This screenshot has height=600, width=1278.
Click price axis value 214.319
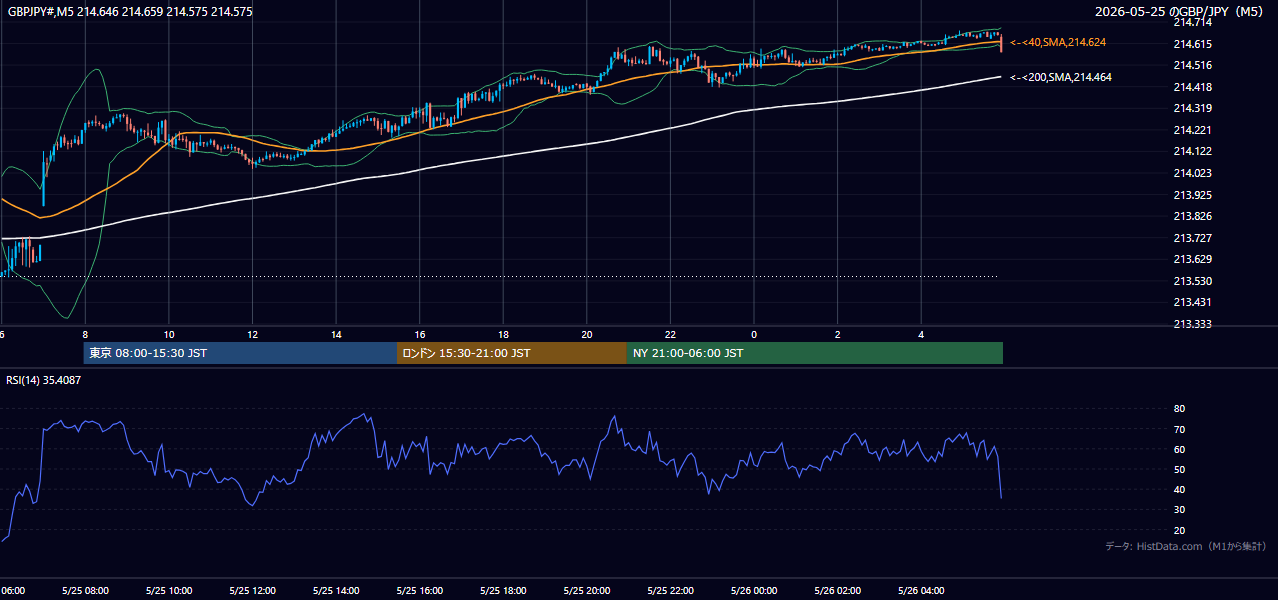point(1192,108)
